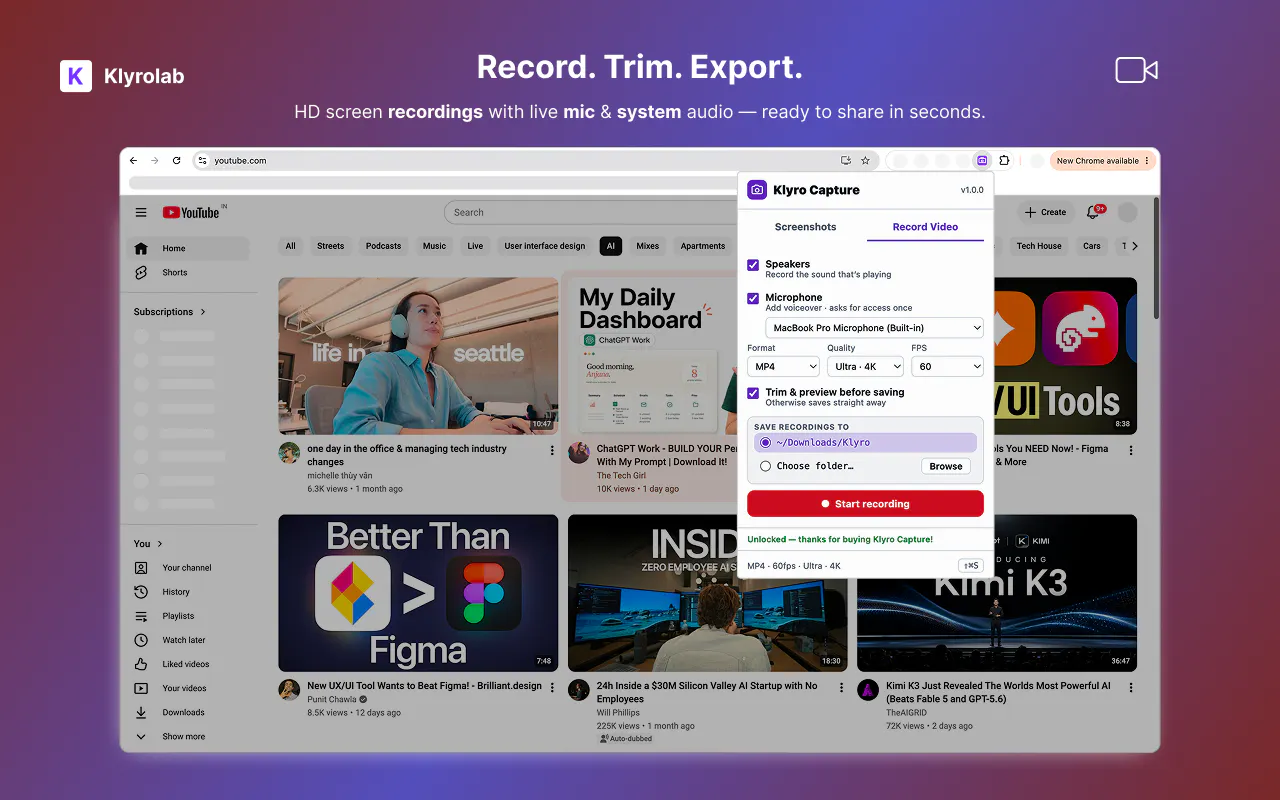Open the FPS dropdown showing 60

[947, 367]
